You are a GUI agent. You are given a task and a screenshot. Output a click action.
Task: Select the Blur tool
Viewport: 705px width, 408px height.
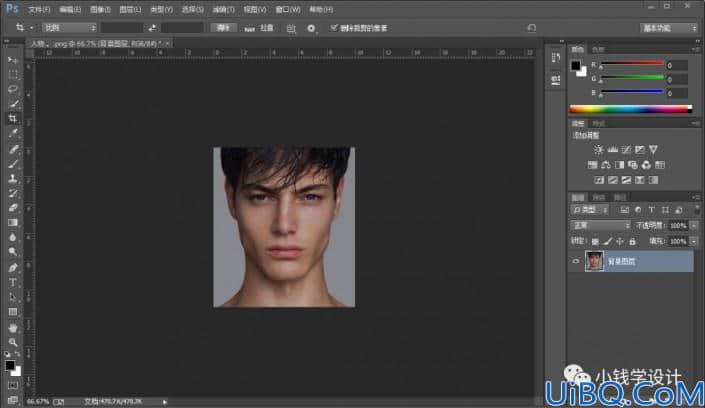tap(13, 237)
